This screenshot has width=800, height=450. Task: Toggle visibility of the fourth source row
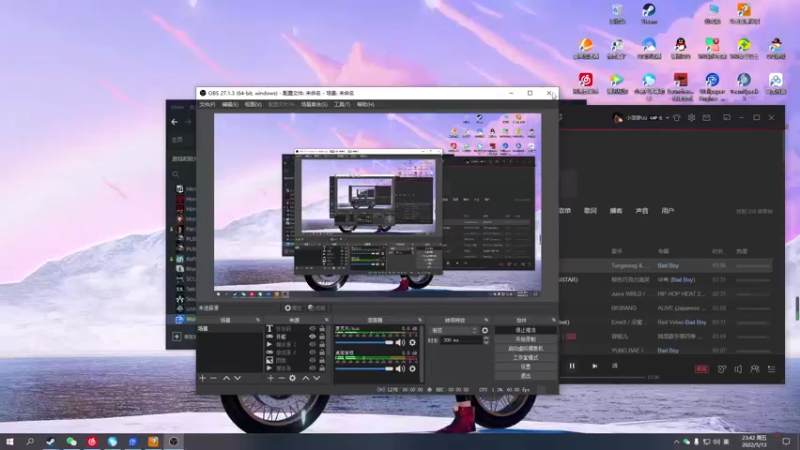tap(312, 353)
